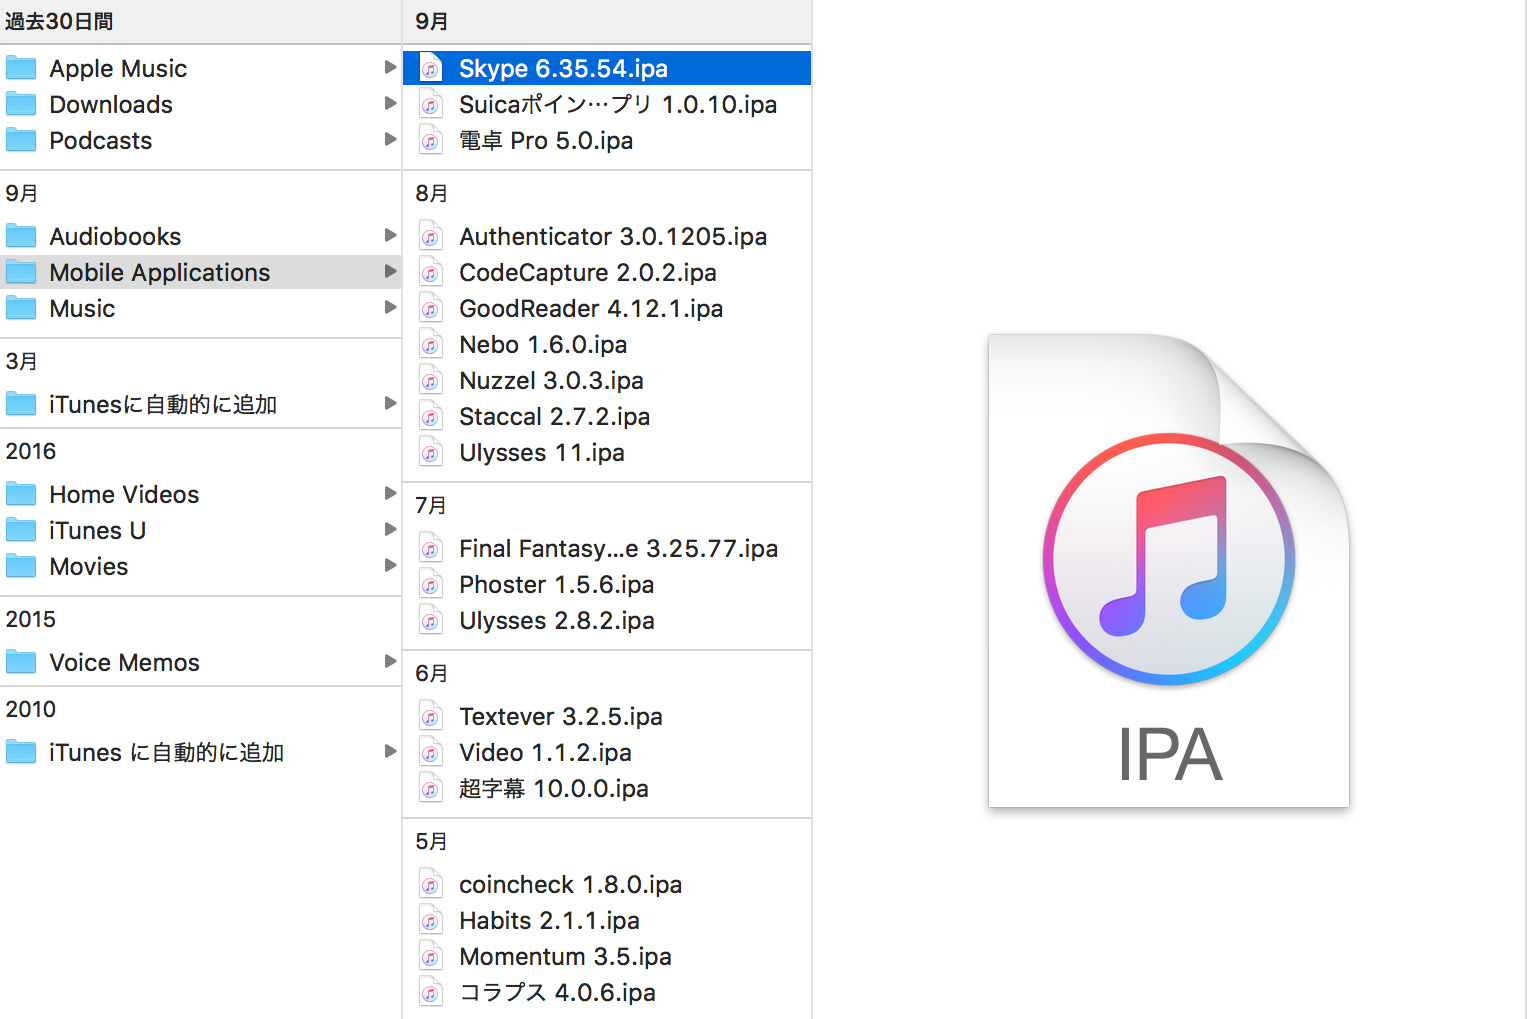Select Textever 3.2.5.ipa file name
Image resolution: width=1527 pixels, height=1019 pixels.
coord(560,716)
